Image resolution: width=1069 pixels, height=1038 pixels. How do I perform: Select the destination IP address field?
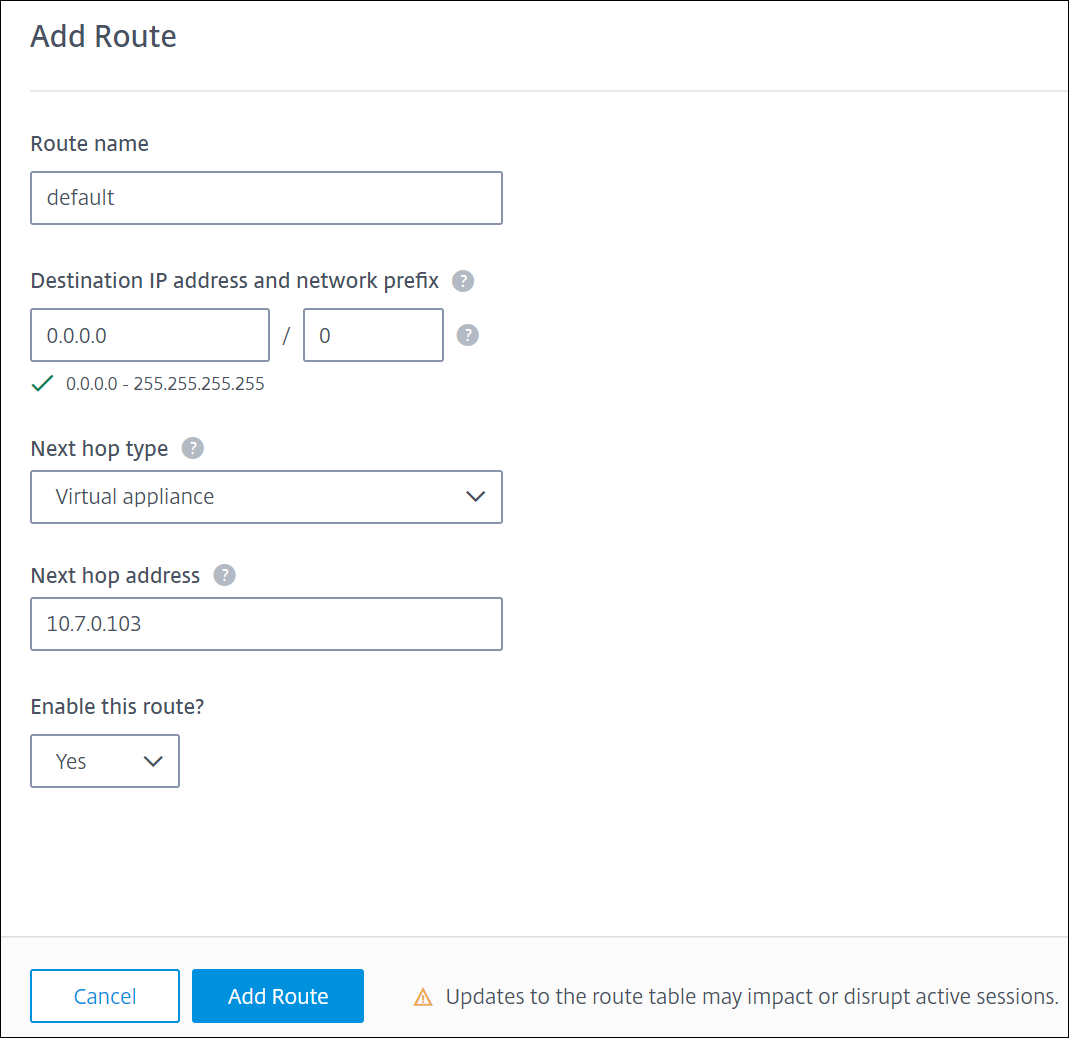coord(150,335)
